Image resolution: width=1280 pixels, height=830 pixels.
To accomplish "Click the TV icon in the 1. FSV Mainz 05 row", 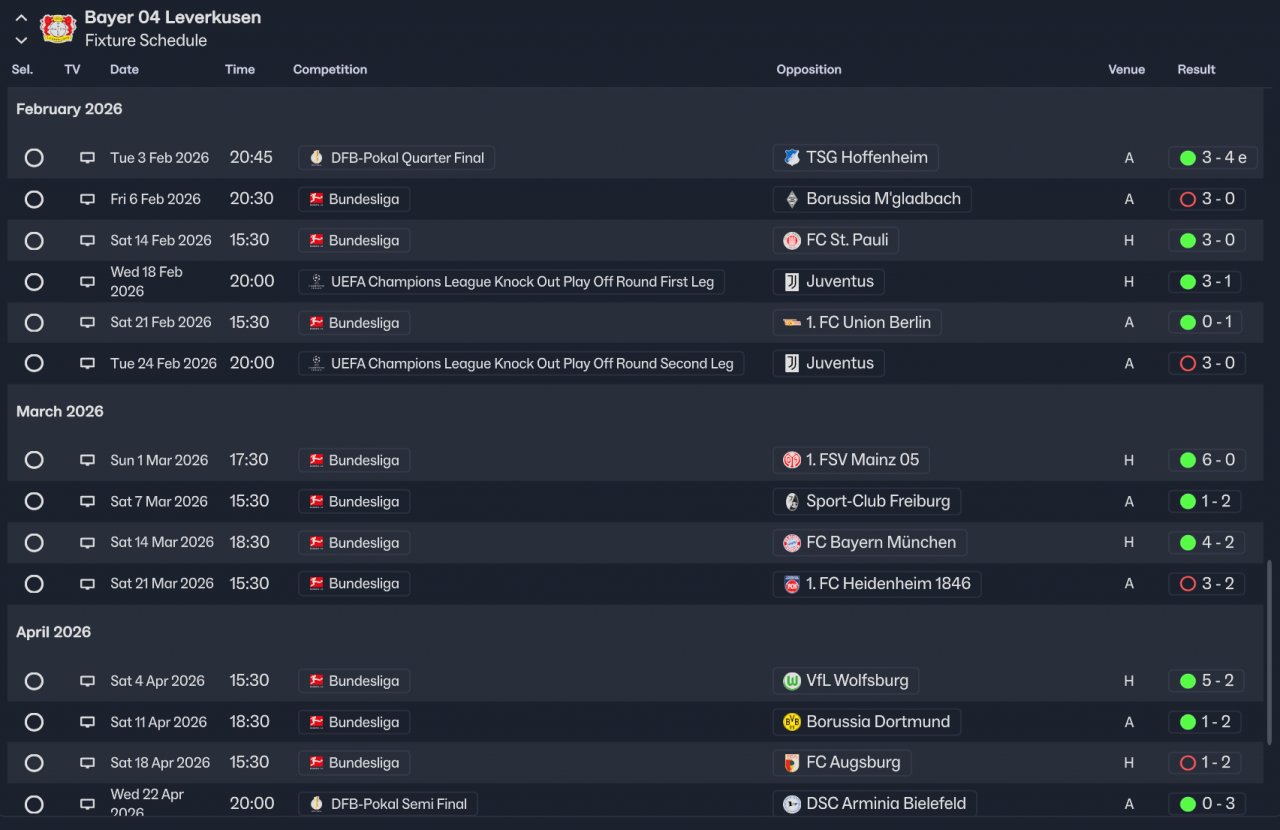I will click(88, 461).
